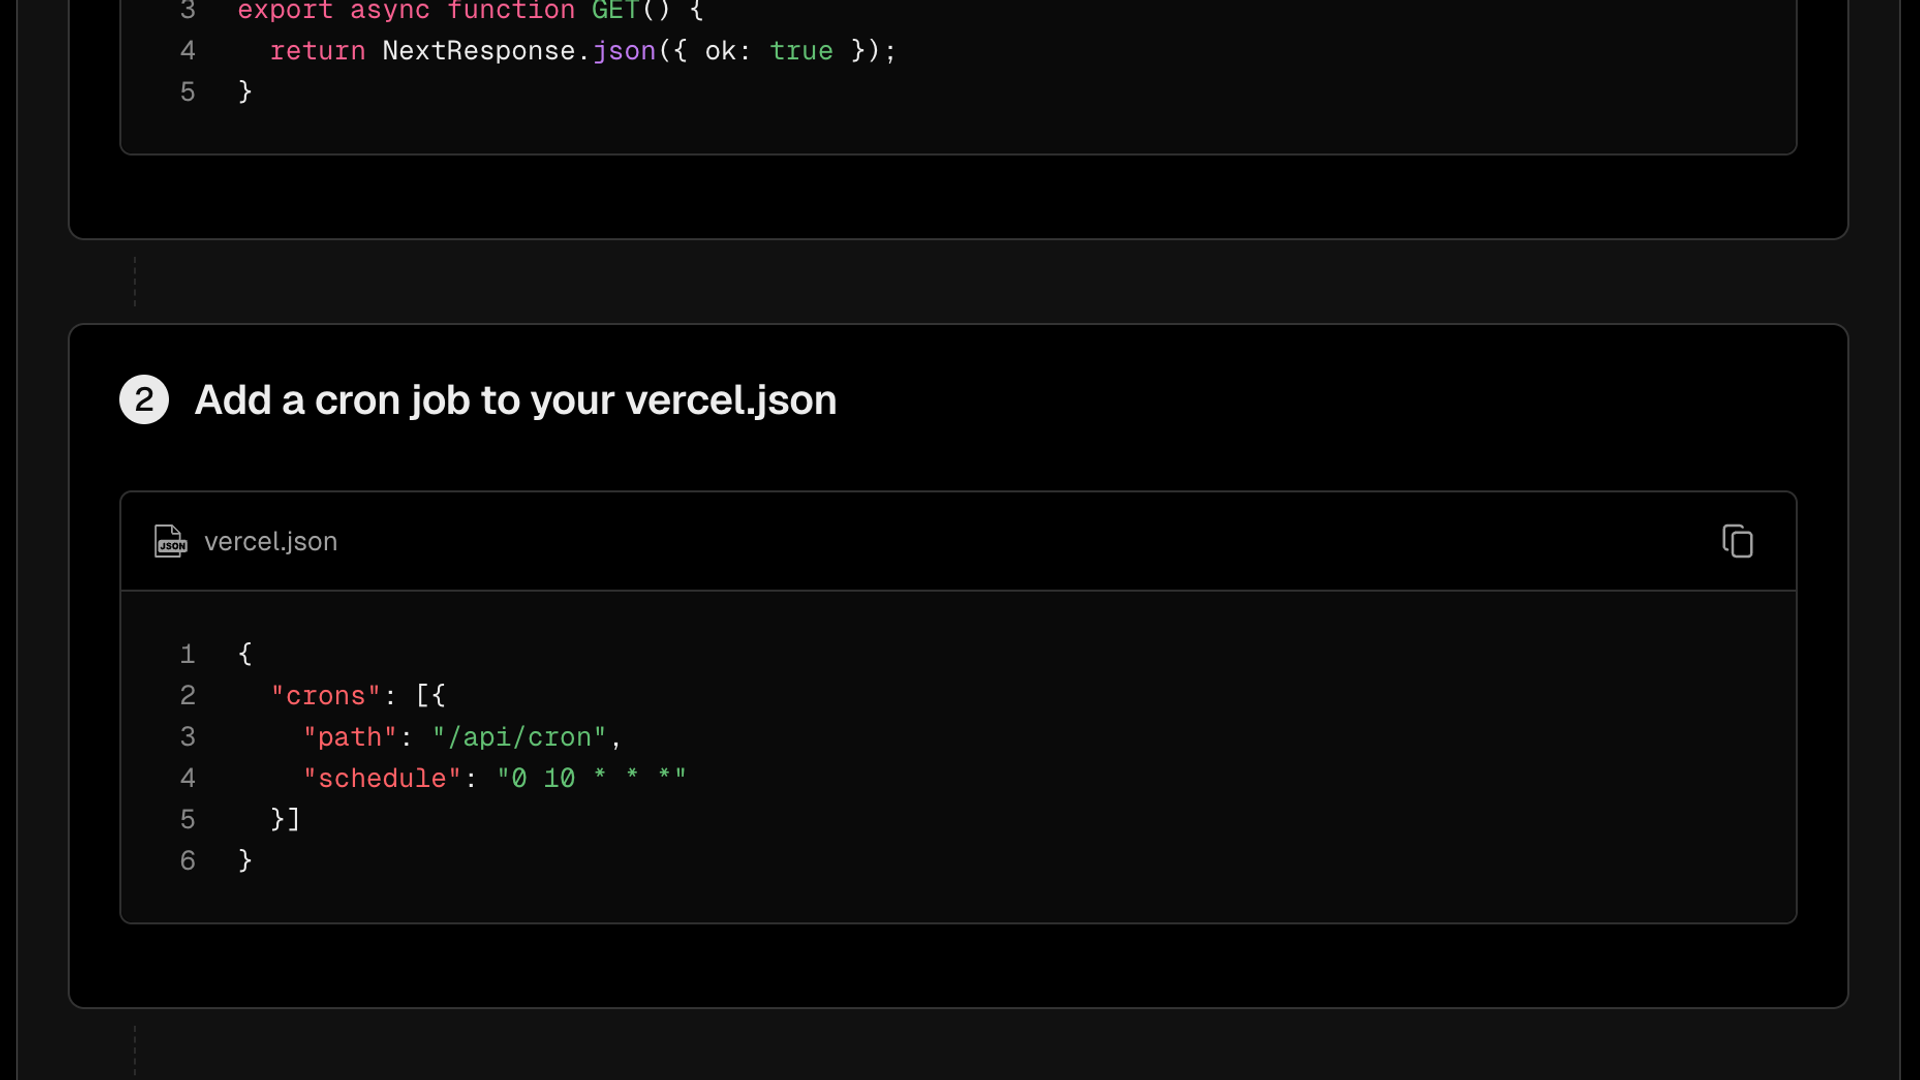This screenshot has height=1080, width=1920.
Task: Click the 'true' value in the return statement
Action: point(801,51)
